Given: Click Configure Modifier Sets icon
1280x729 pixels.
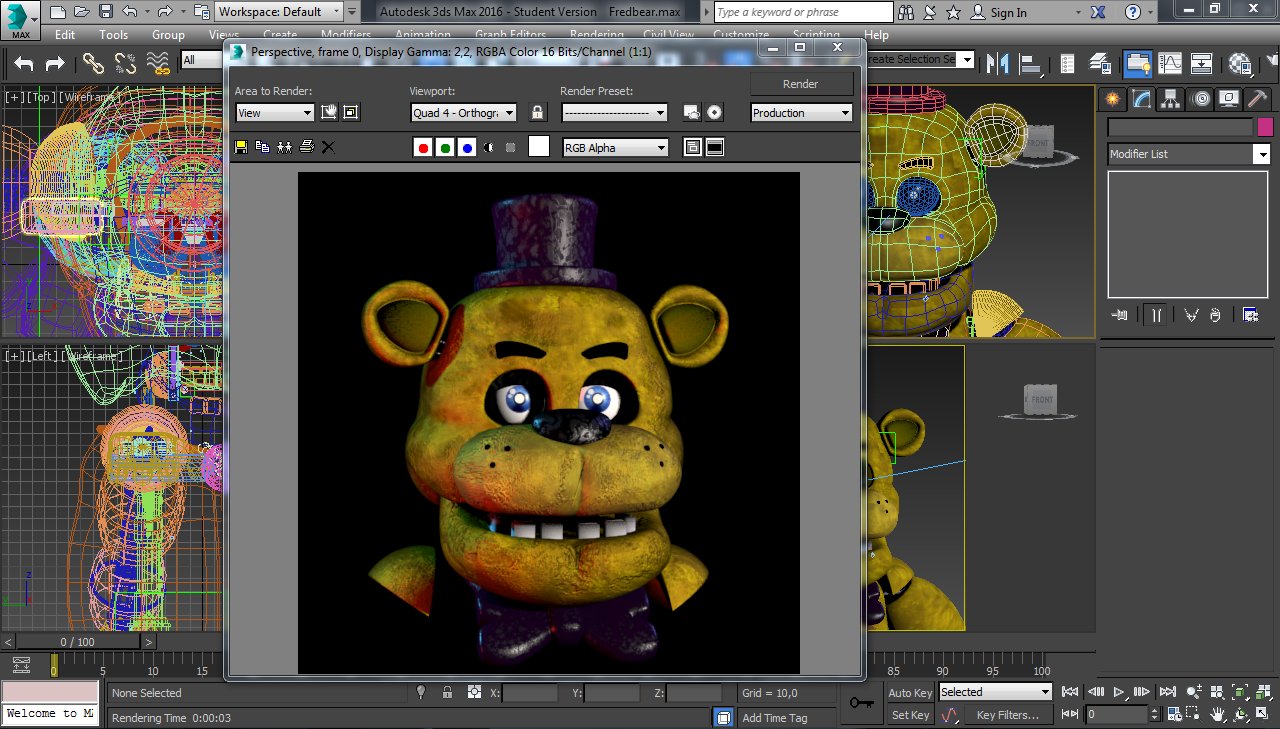Looking at the screenshot, I should pos(1250,314).
